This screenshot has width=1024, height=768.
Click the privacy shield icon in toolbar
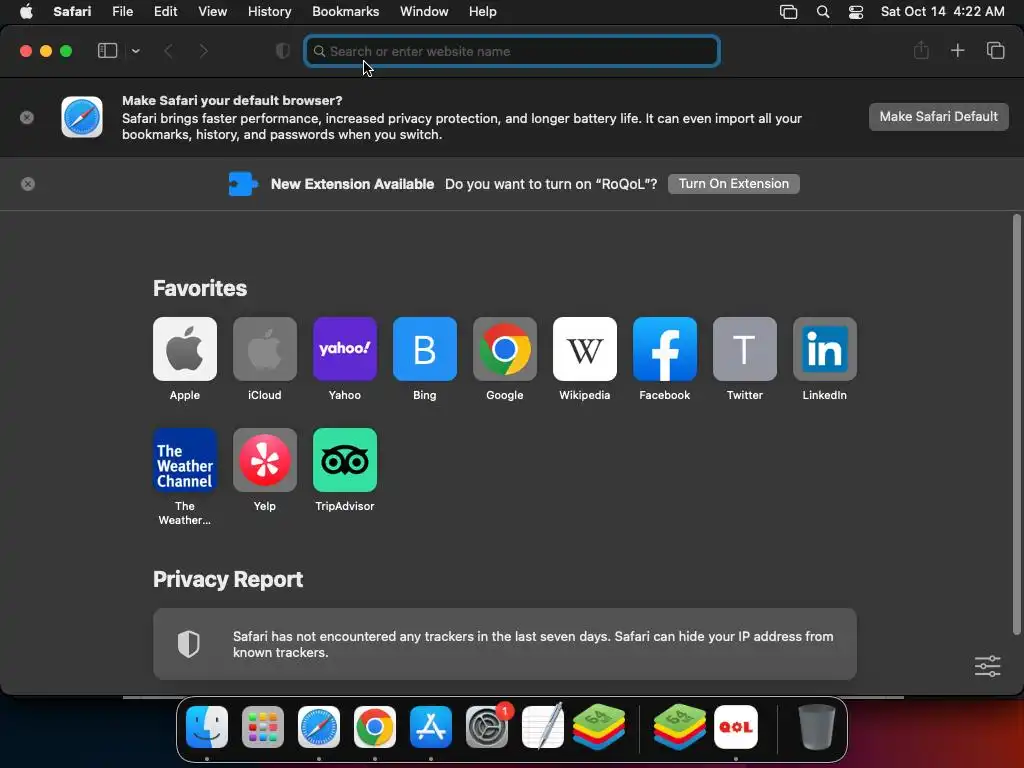click(x=283, y=51)
